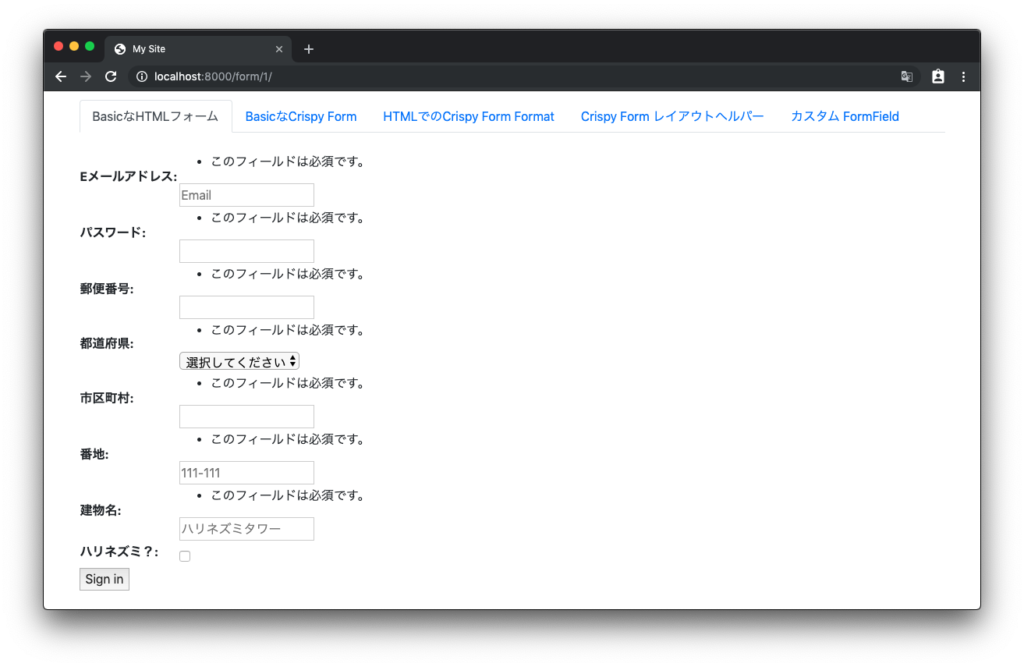
Task: Click the 建物名 input with ハリネズミタワー placeholder
Action: tap(246, 528)
